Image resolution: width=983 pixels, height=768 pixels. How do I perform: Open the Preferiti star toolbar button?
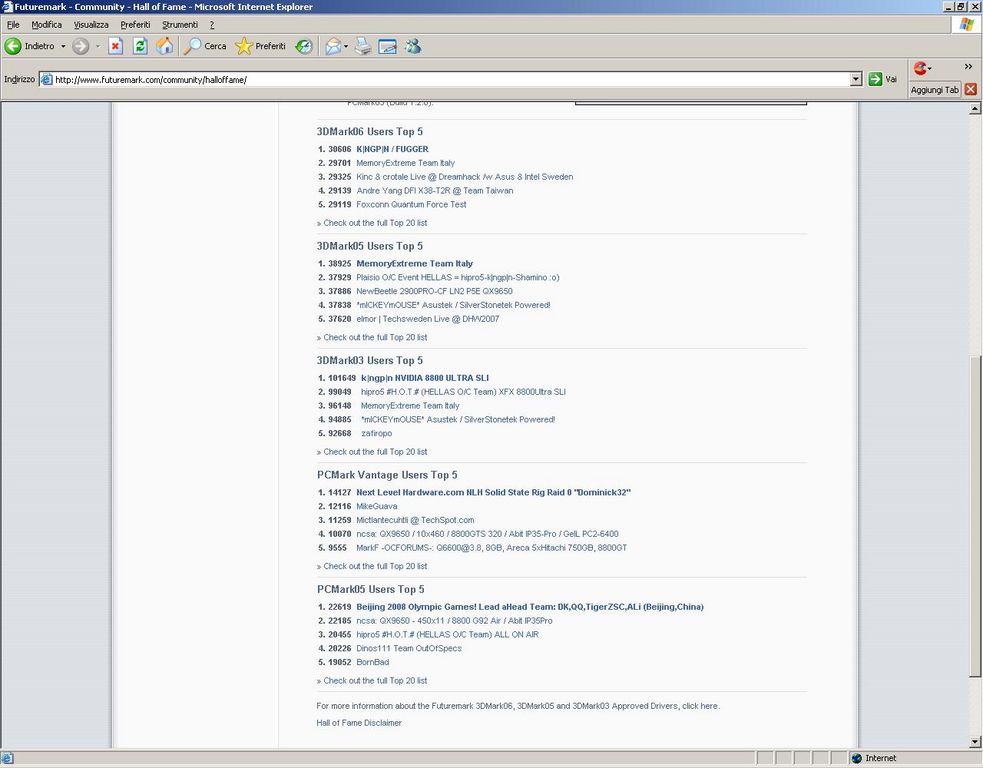[260, 46]
